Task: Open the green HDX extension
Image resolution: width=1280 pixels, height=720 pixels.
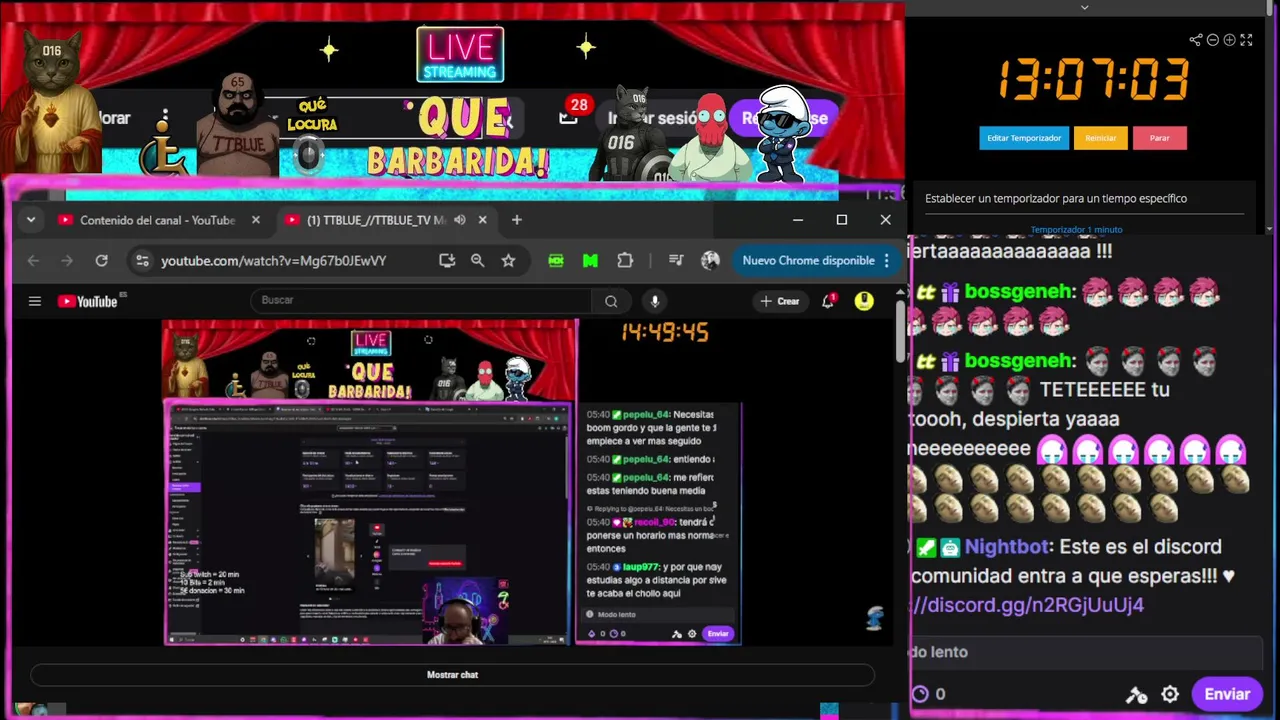Action: tap(556, 260)
